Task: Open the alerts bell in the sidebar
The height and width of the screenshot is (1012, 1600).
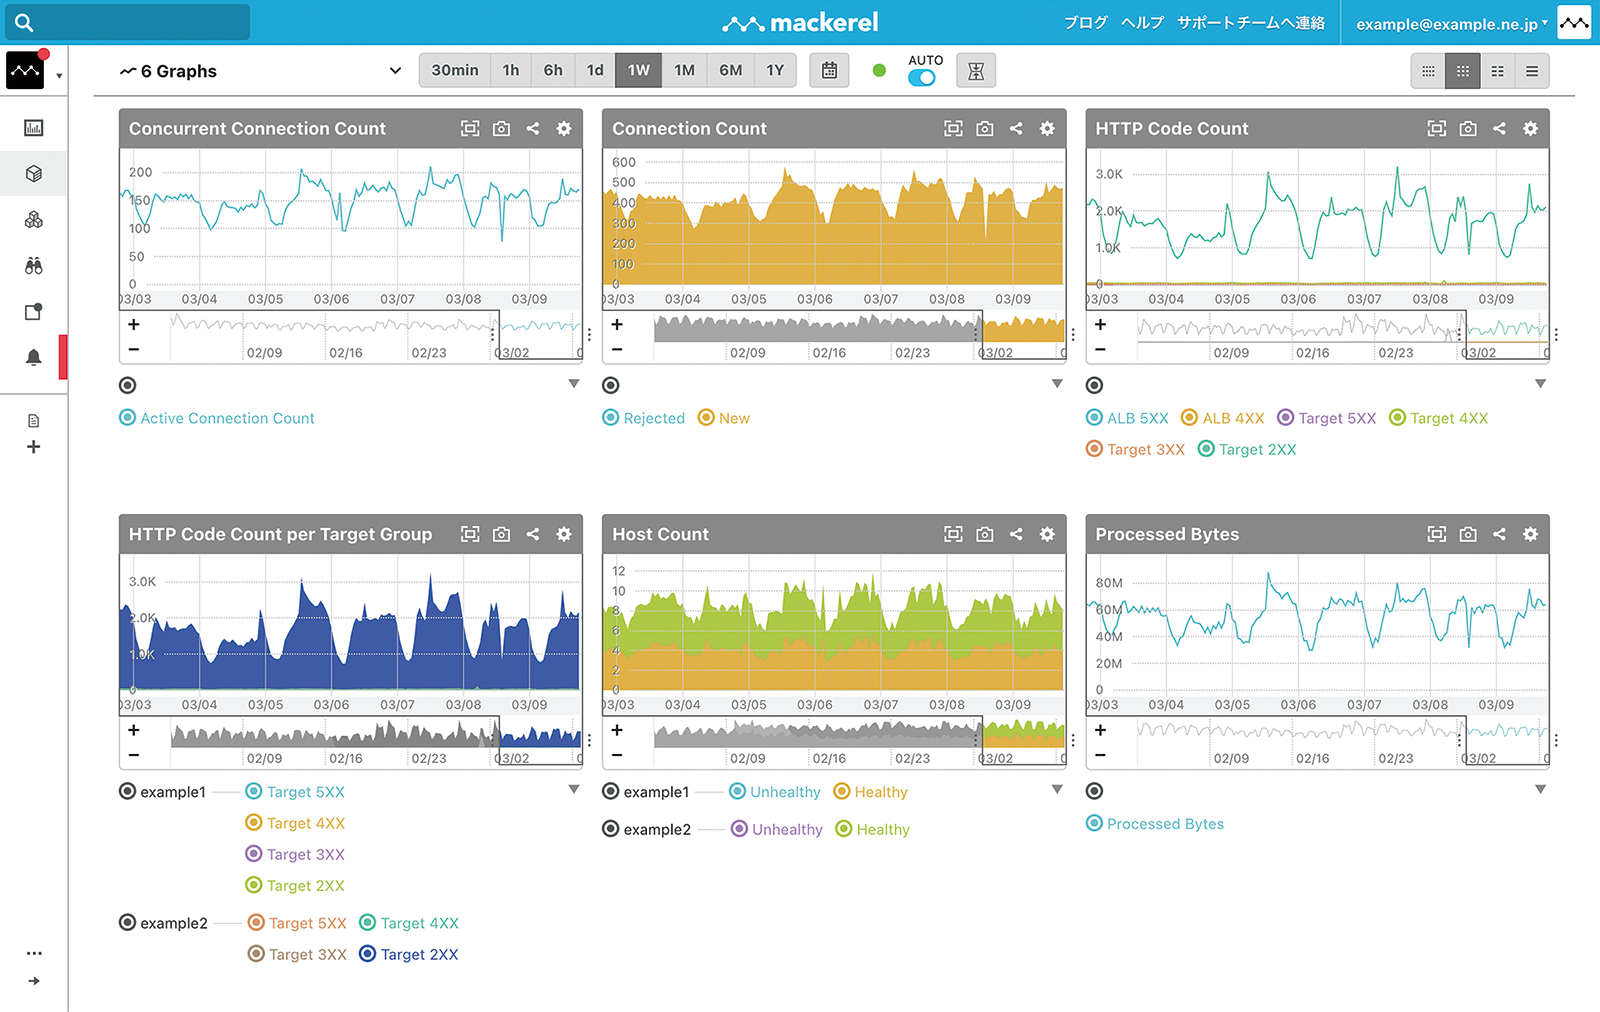Action: [34, 357]
